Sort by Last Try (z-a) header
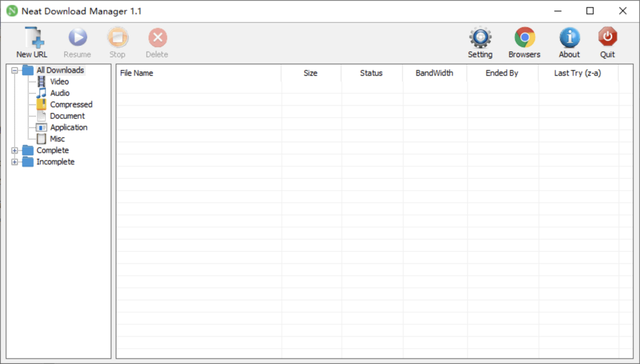 [x=578, y=73]
